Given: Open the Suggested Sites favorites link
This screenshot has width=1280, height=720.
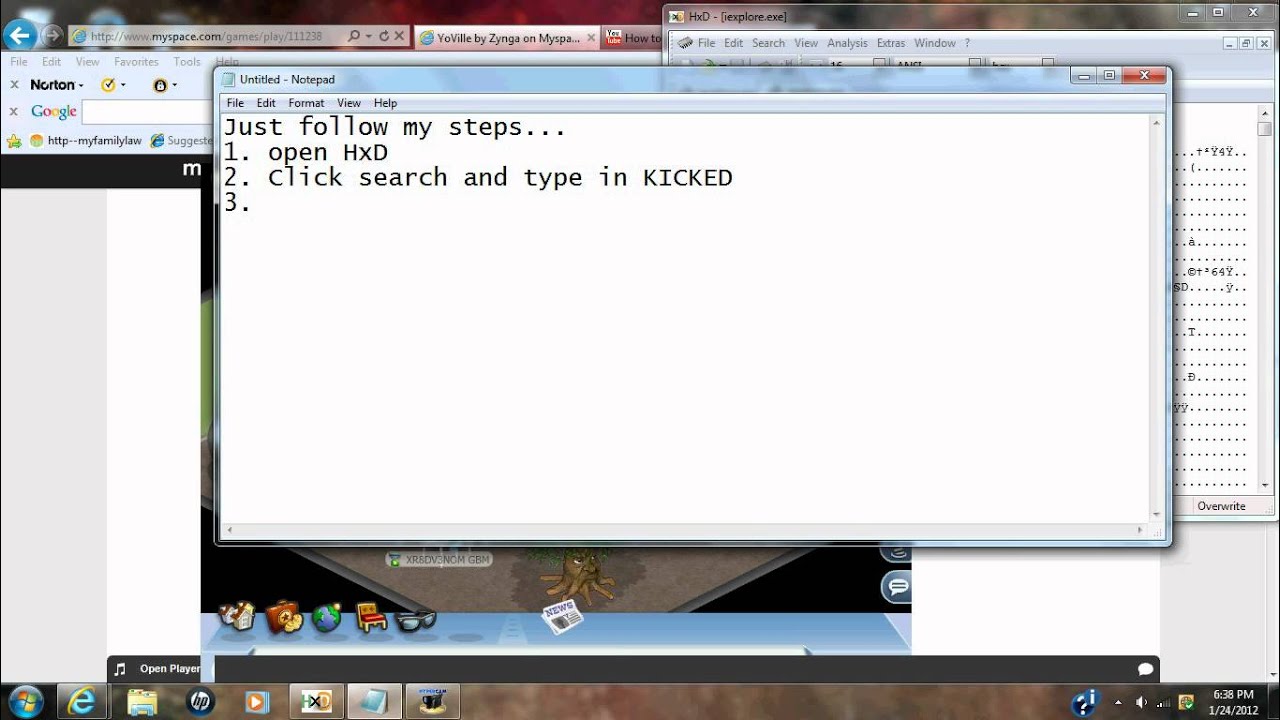Looking at the screenshot, I should (181, 141).
